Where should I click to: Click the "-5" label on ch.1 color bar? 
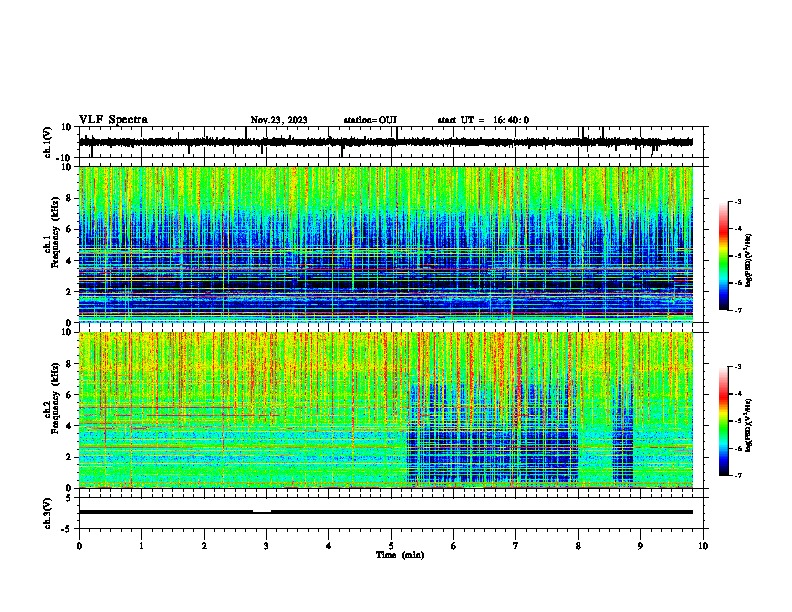[738, 256]
